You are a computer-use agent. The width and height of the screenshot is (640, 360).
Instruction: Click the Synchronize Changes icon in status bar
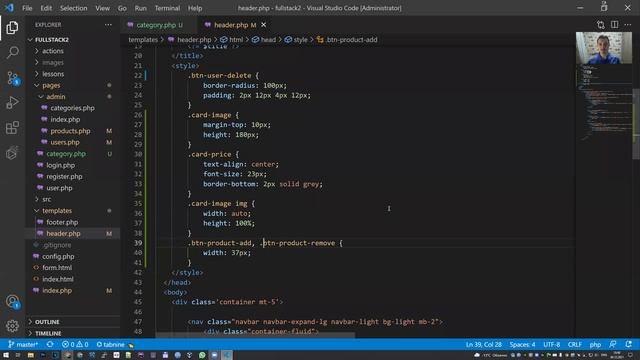(50, 344)
